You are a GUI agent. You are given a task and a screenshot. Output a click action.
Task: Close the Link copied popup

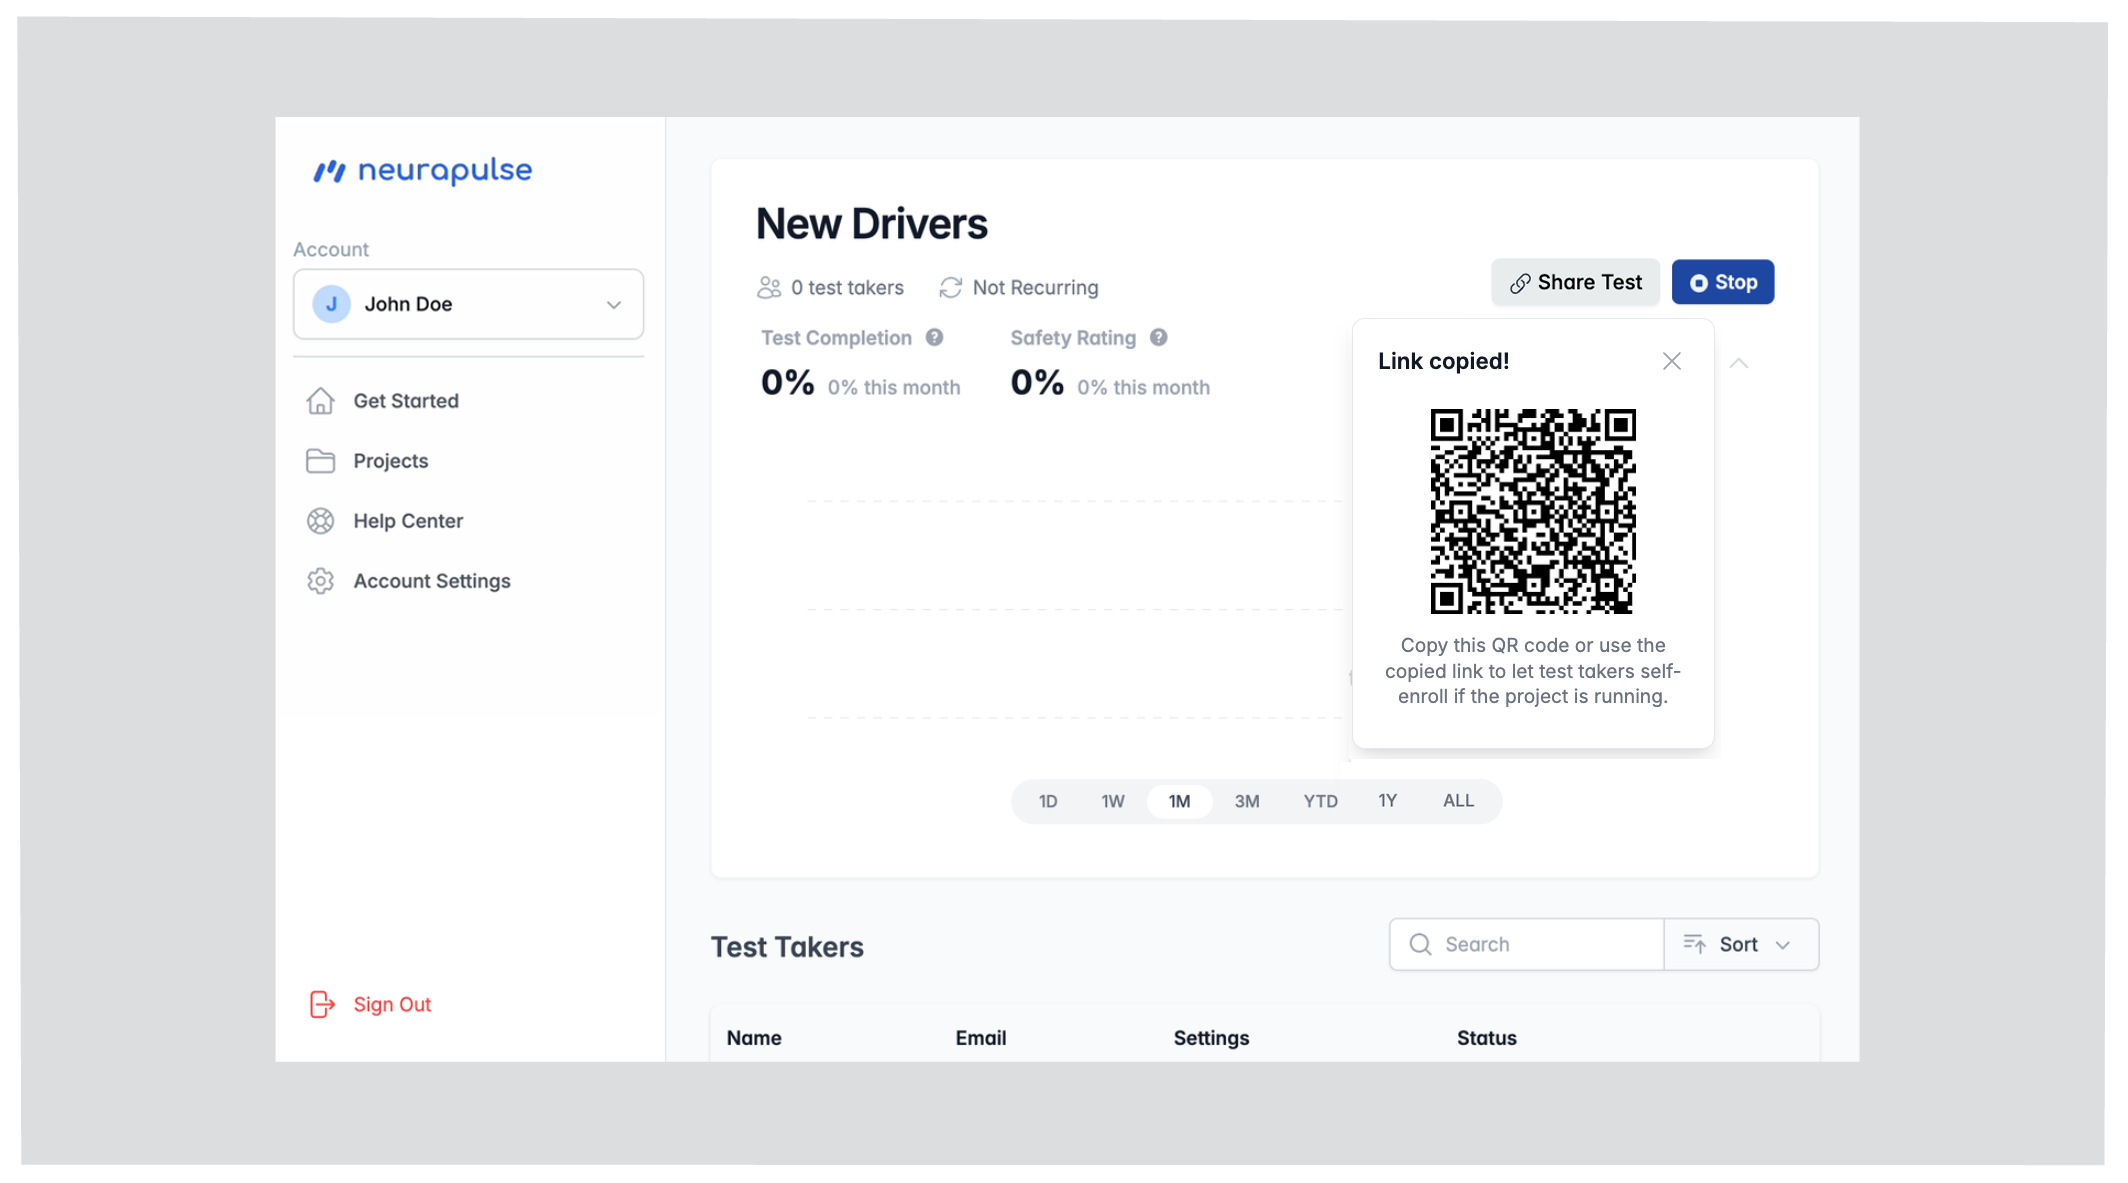1672,361
